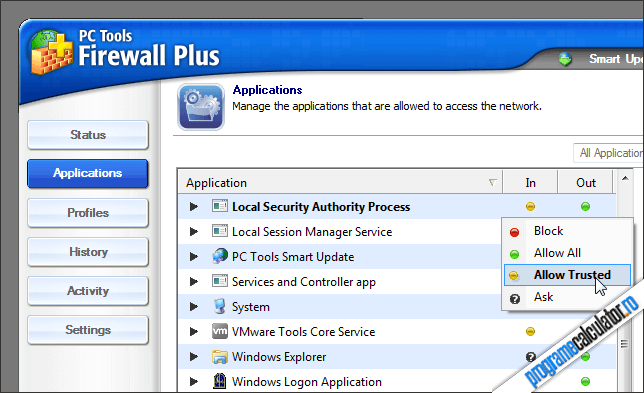Expand Windows Logon Application row

194,382
